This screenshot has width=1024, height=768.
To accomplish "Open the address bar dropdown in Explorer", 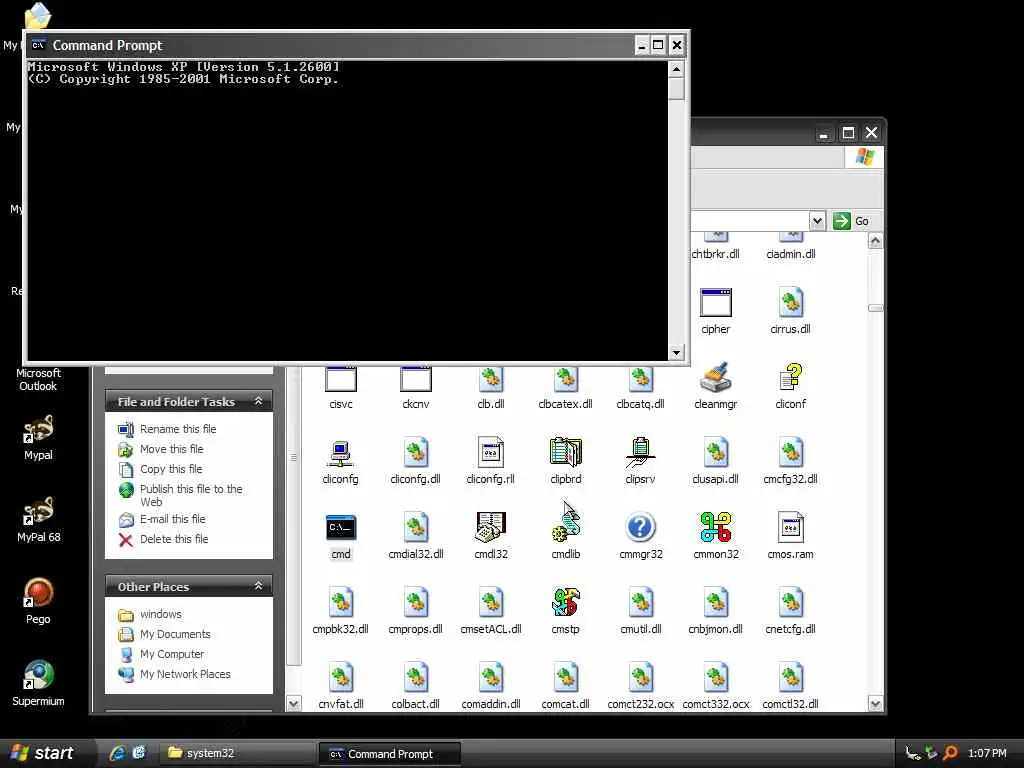I will [x=817, y=221].
